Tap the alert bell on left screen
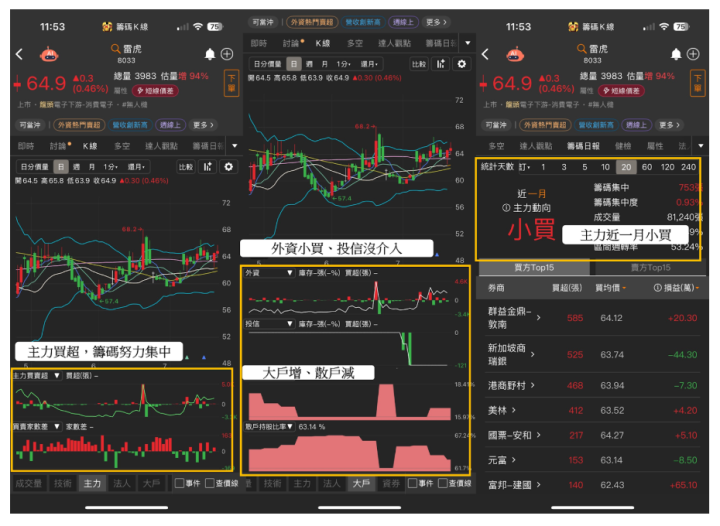This screenshot has height=526, width=720. pyautogui.click(x=210, y=54)
